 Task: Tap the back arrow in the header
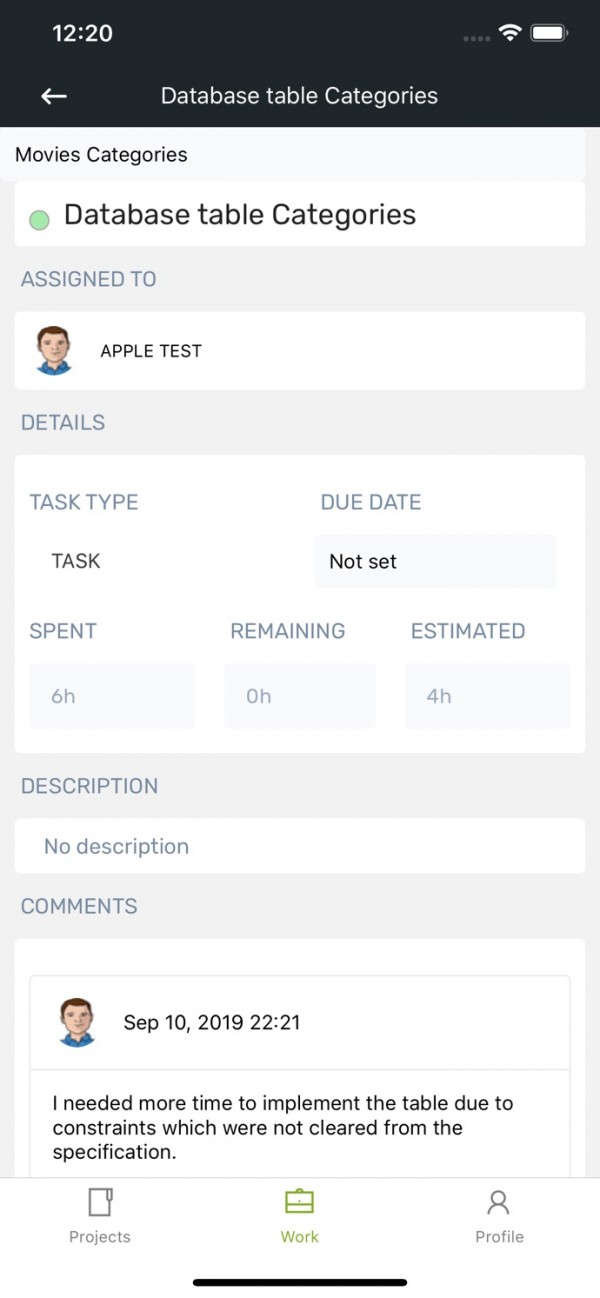click(x=53, y=96)
